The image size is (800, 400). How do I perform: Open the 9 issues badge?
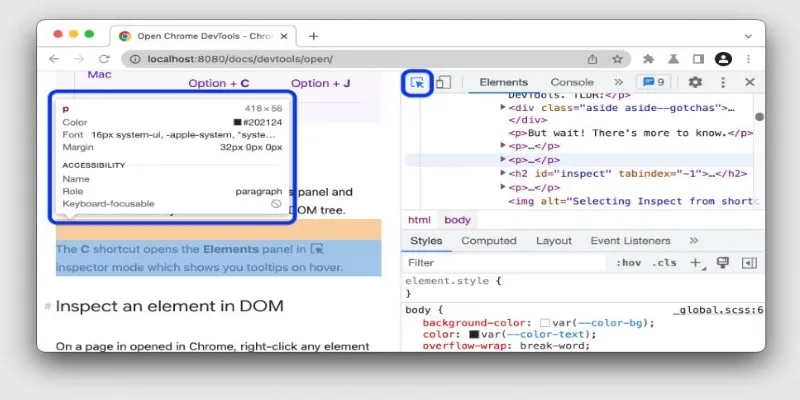pos(654,82)
